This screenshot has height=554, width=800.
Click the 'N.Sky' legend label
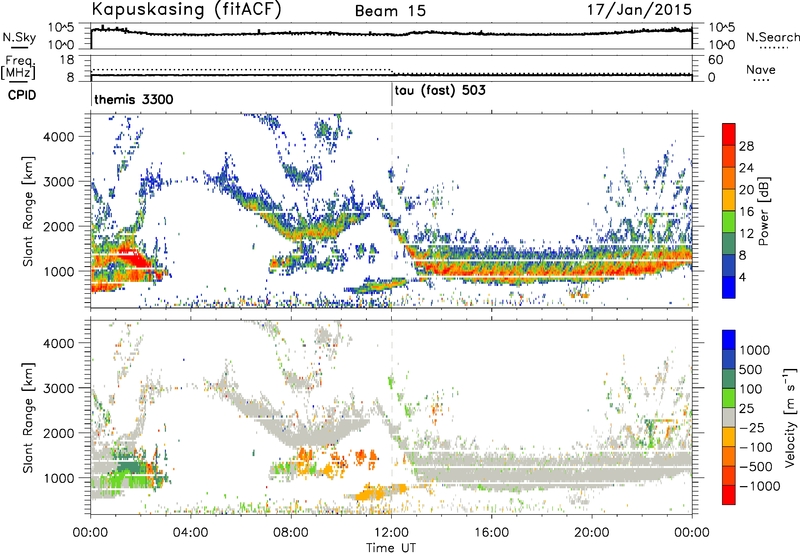pos(19,37)
